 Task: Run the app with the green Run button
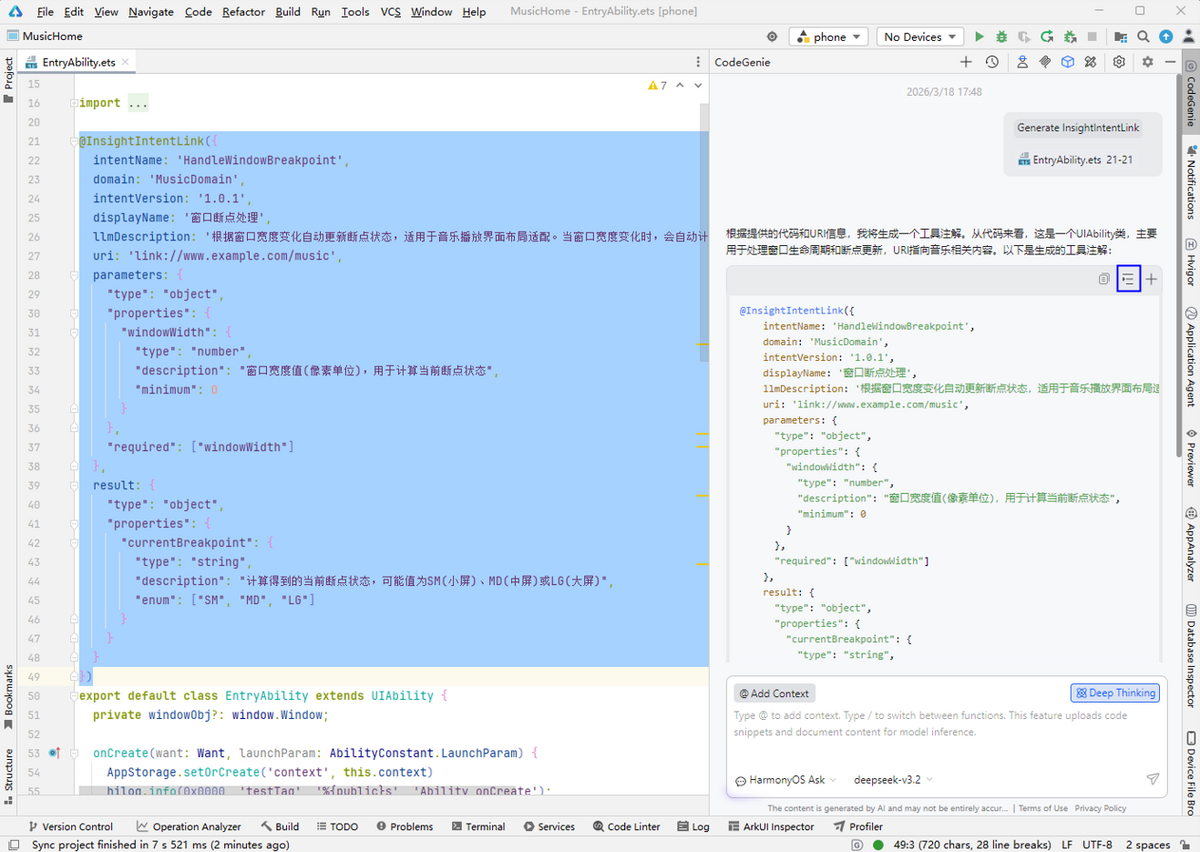point(980,37)
